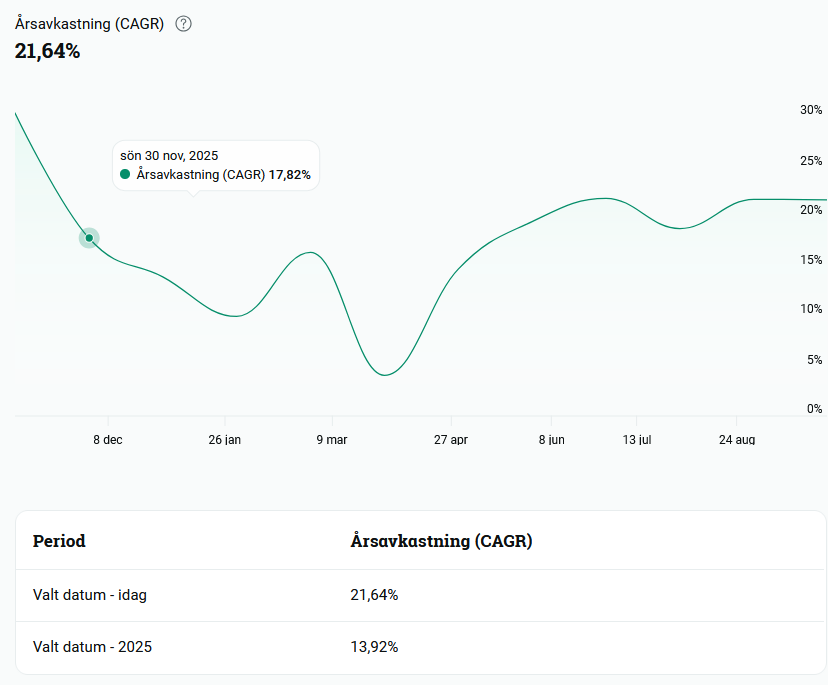
Task: Click the 26 jan axis label
Action: tap(224, 439)
